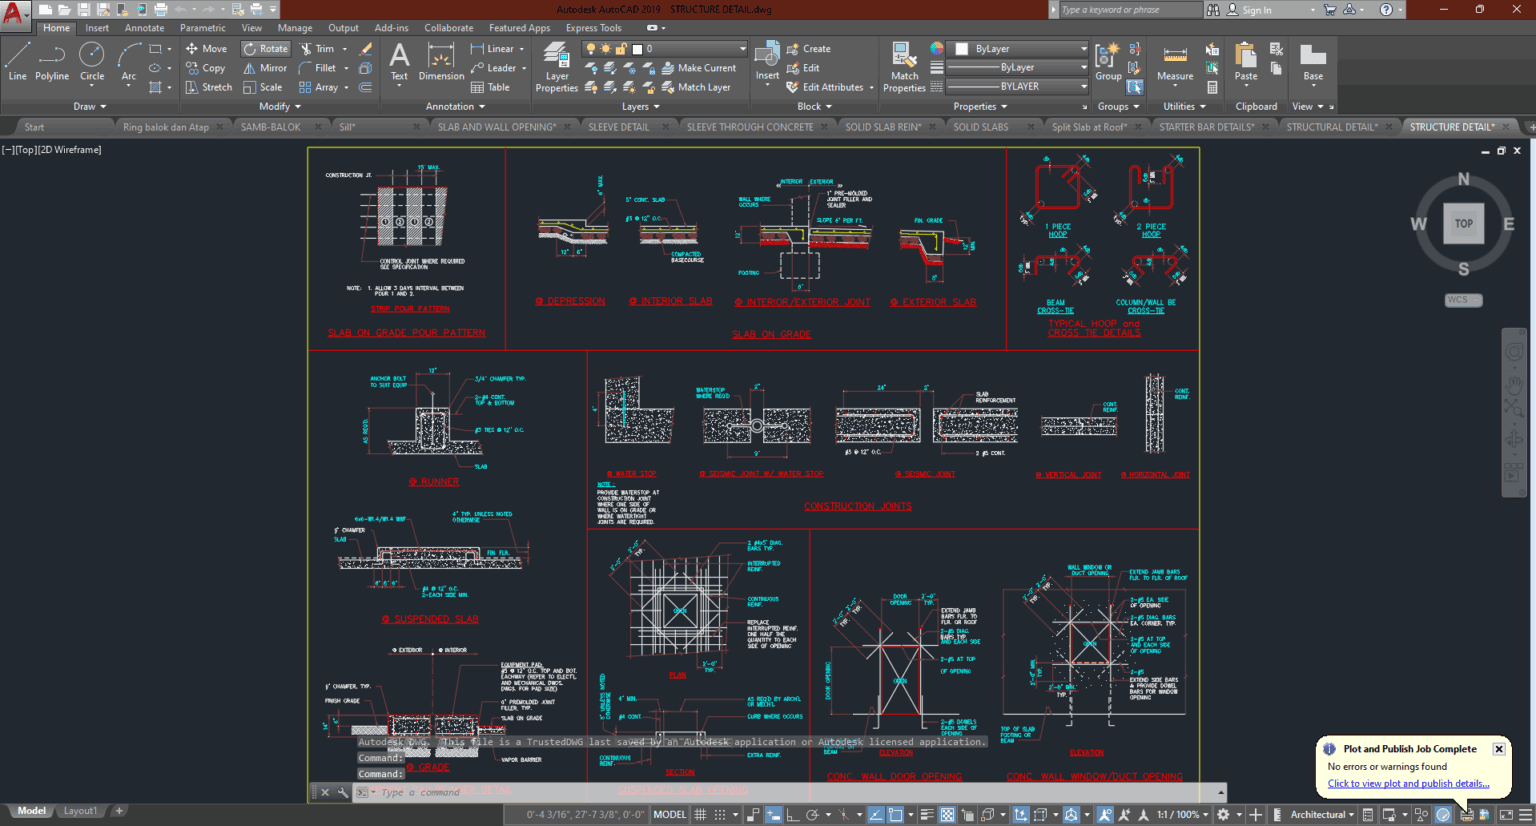Open the QuickCalc calculator

(1212, 86)
